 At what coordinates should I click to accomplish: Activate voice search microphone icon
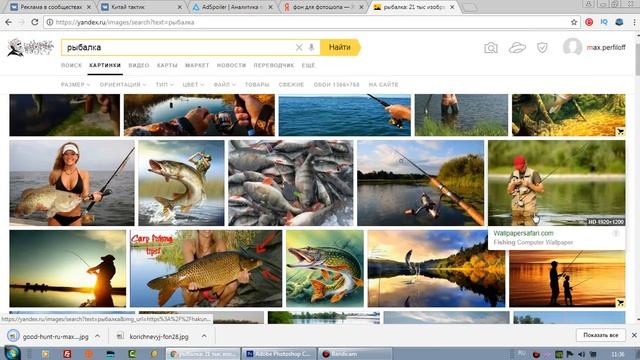(311, 47)
